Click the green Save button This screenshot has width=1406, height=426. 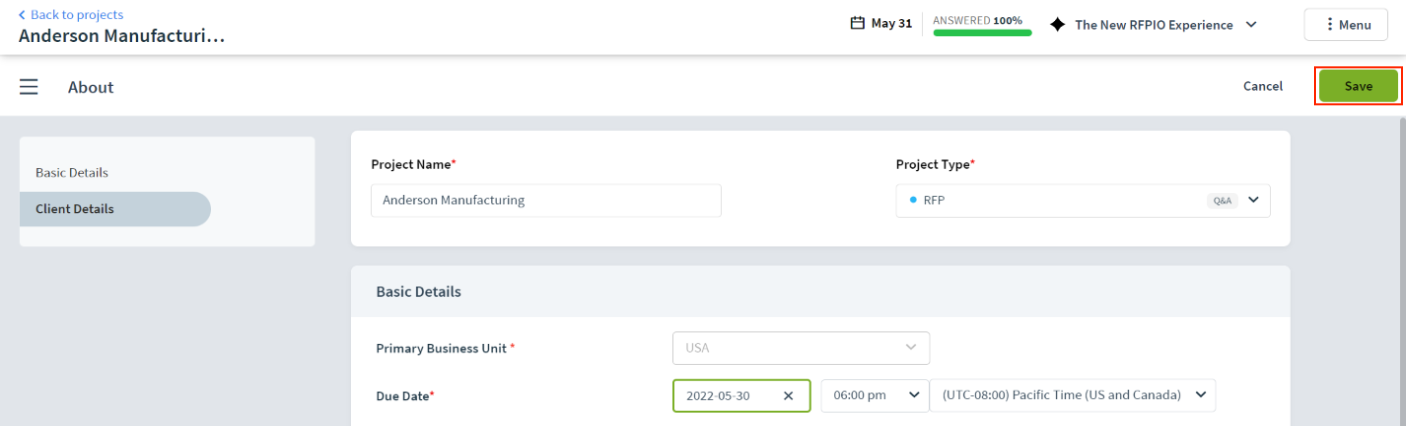(1358, 86)
